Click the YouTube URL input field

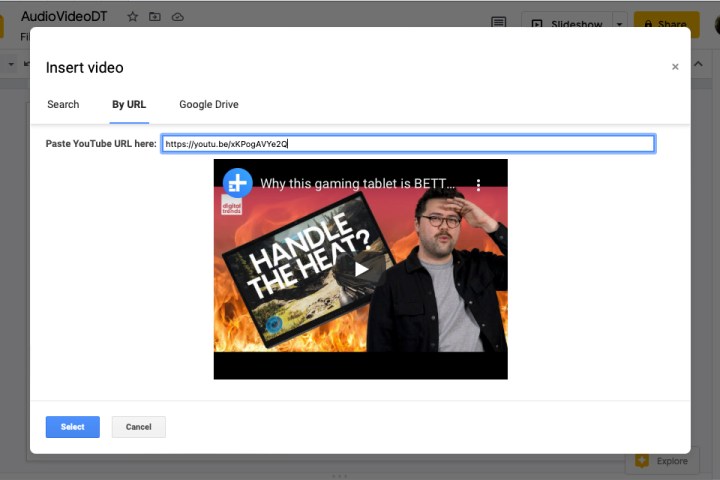point(408,144)
